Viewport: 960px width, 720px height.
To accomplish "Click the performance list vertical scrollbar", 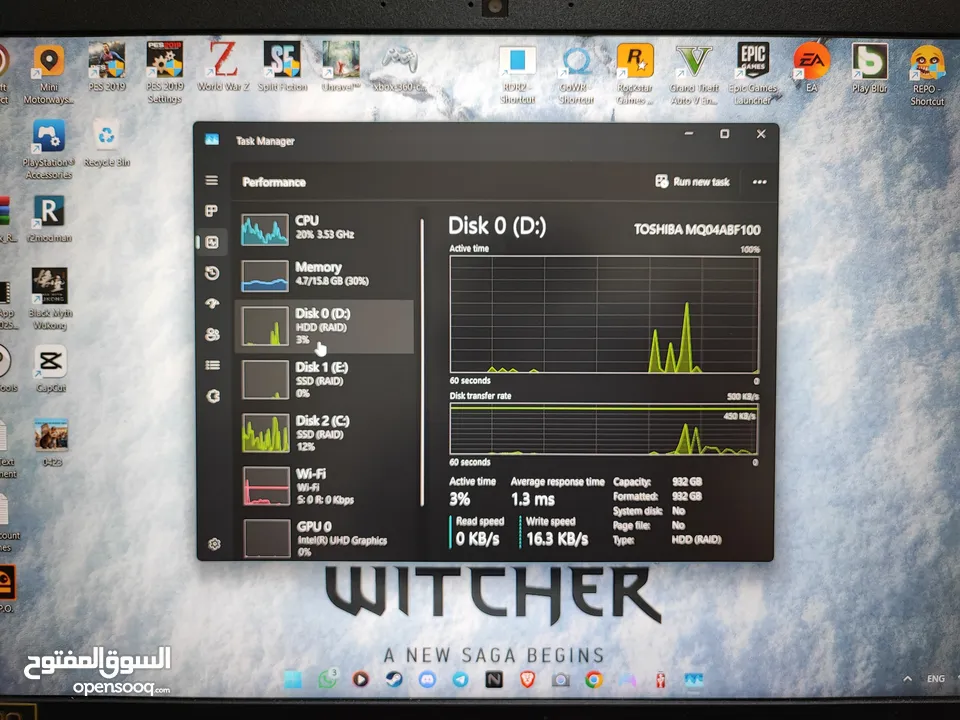I will 422,362.
